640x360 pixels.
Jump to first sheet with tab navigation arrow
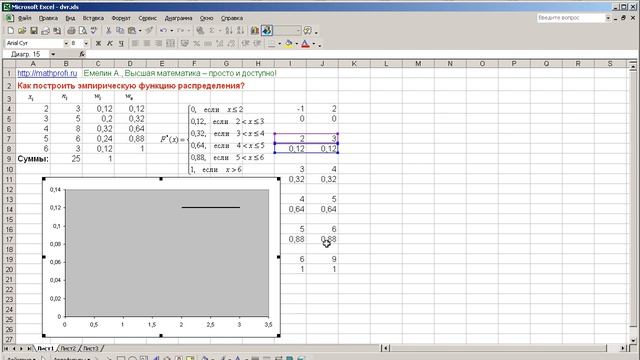tap(7, 348)
